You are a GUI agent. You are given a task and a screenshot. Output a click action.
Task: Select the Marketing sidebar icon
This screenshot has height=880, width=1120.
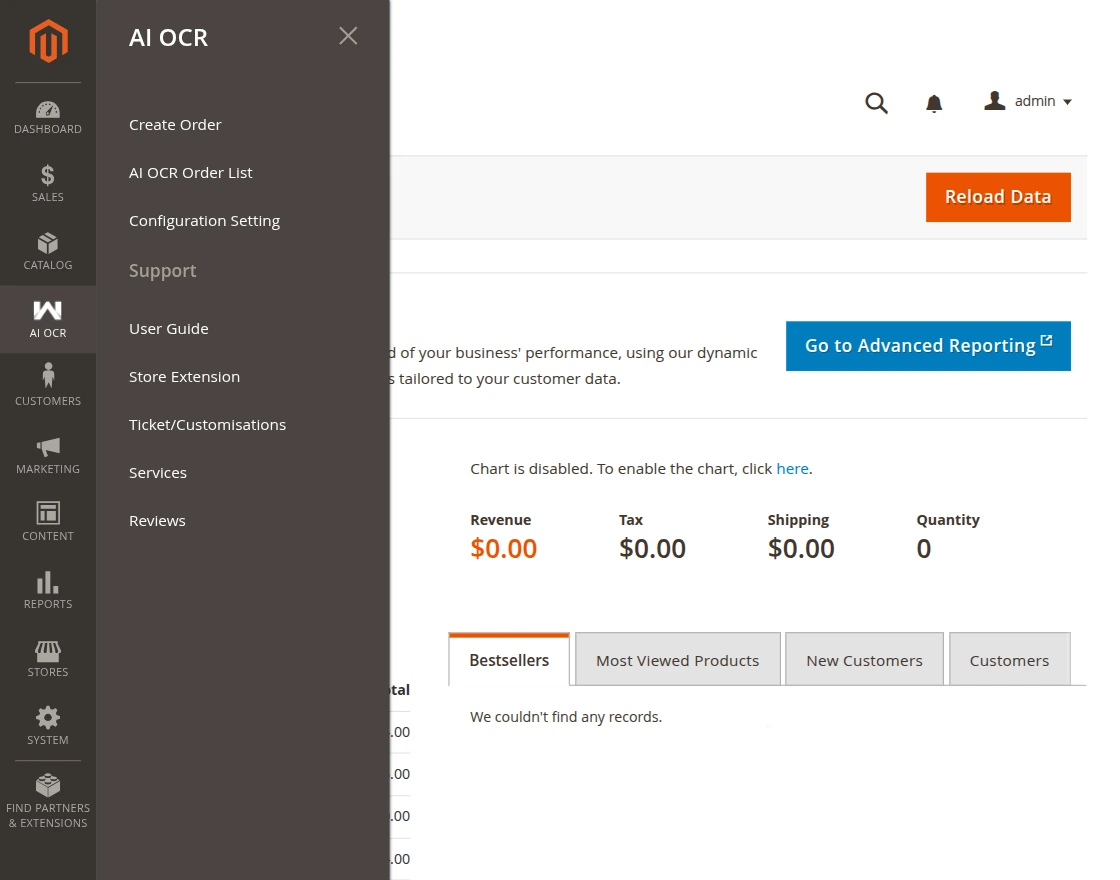(x=47, y=455)
